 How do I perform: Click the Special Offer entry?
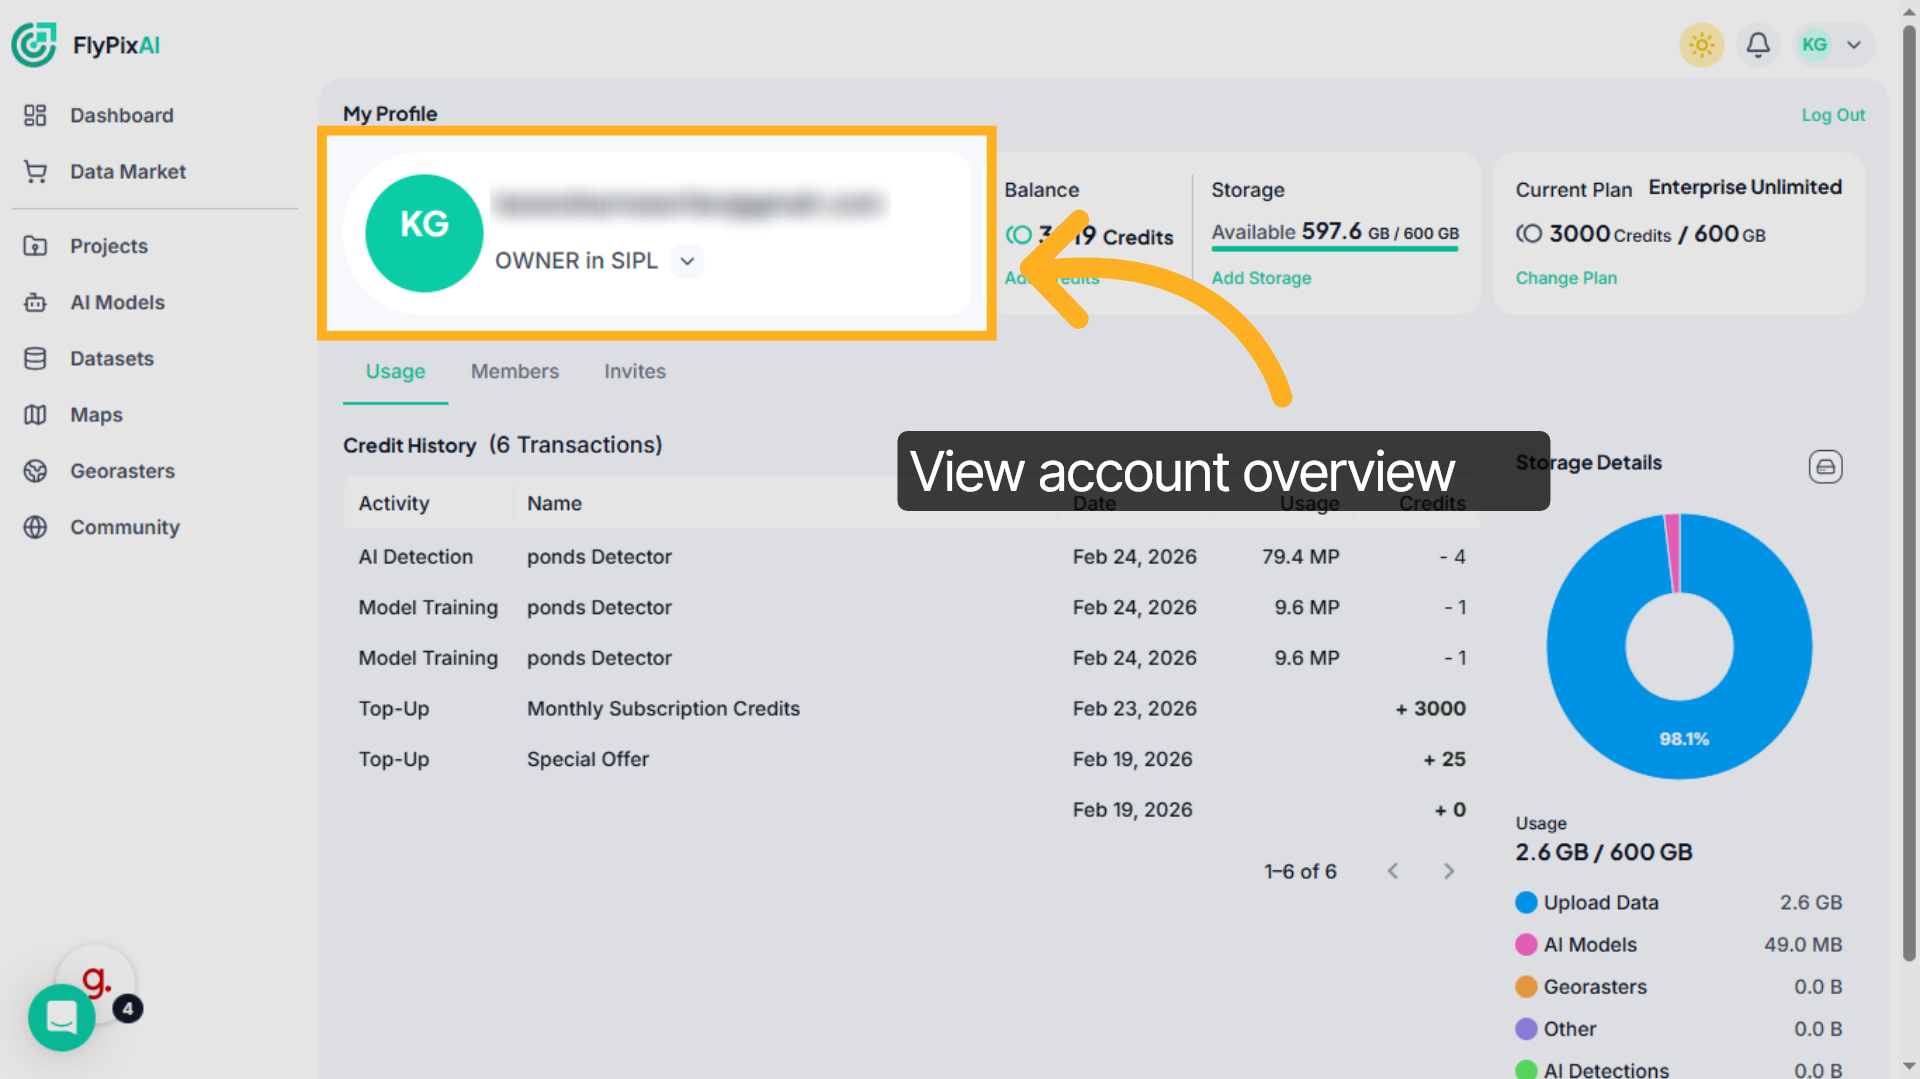point(588,759)
